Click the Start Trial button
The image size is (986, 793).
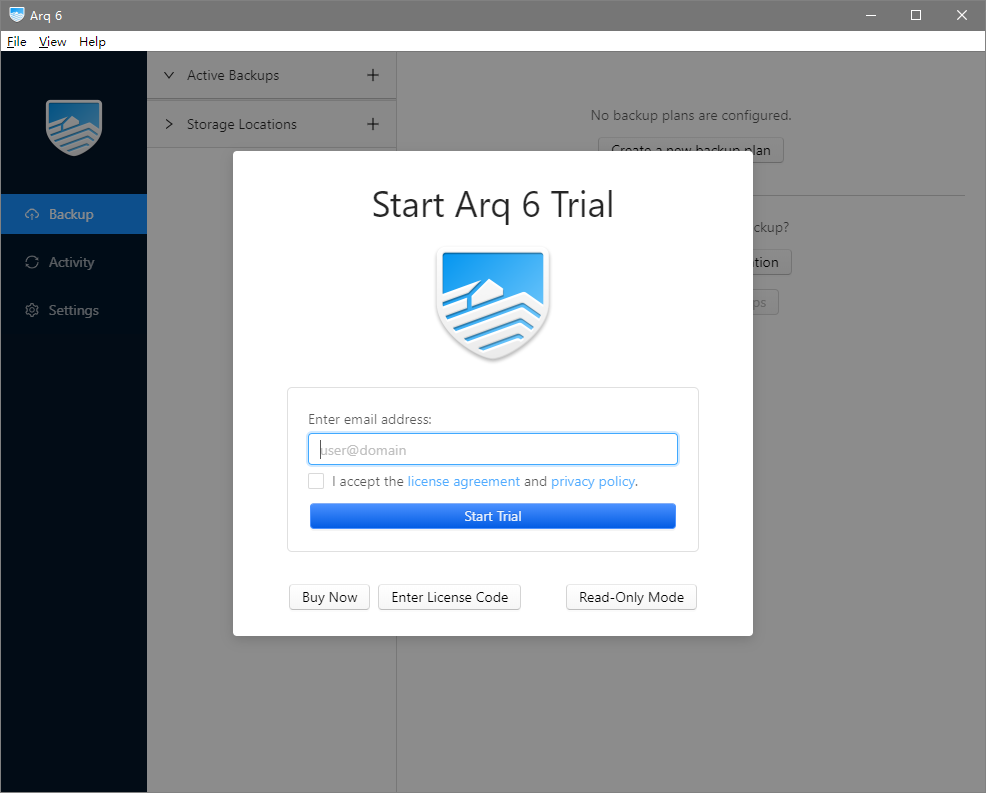(x=493, y=516)
